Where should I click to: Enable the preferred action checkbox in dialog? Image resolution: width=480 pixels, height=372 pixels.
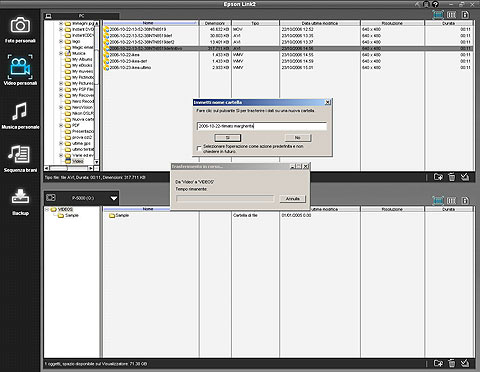199,148
